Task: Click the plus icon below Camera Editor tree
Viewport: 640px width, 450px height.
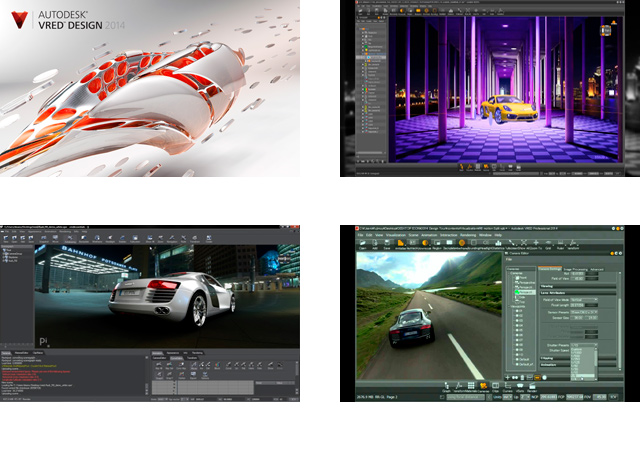Action: 507,378
